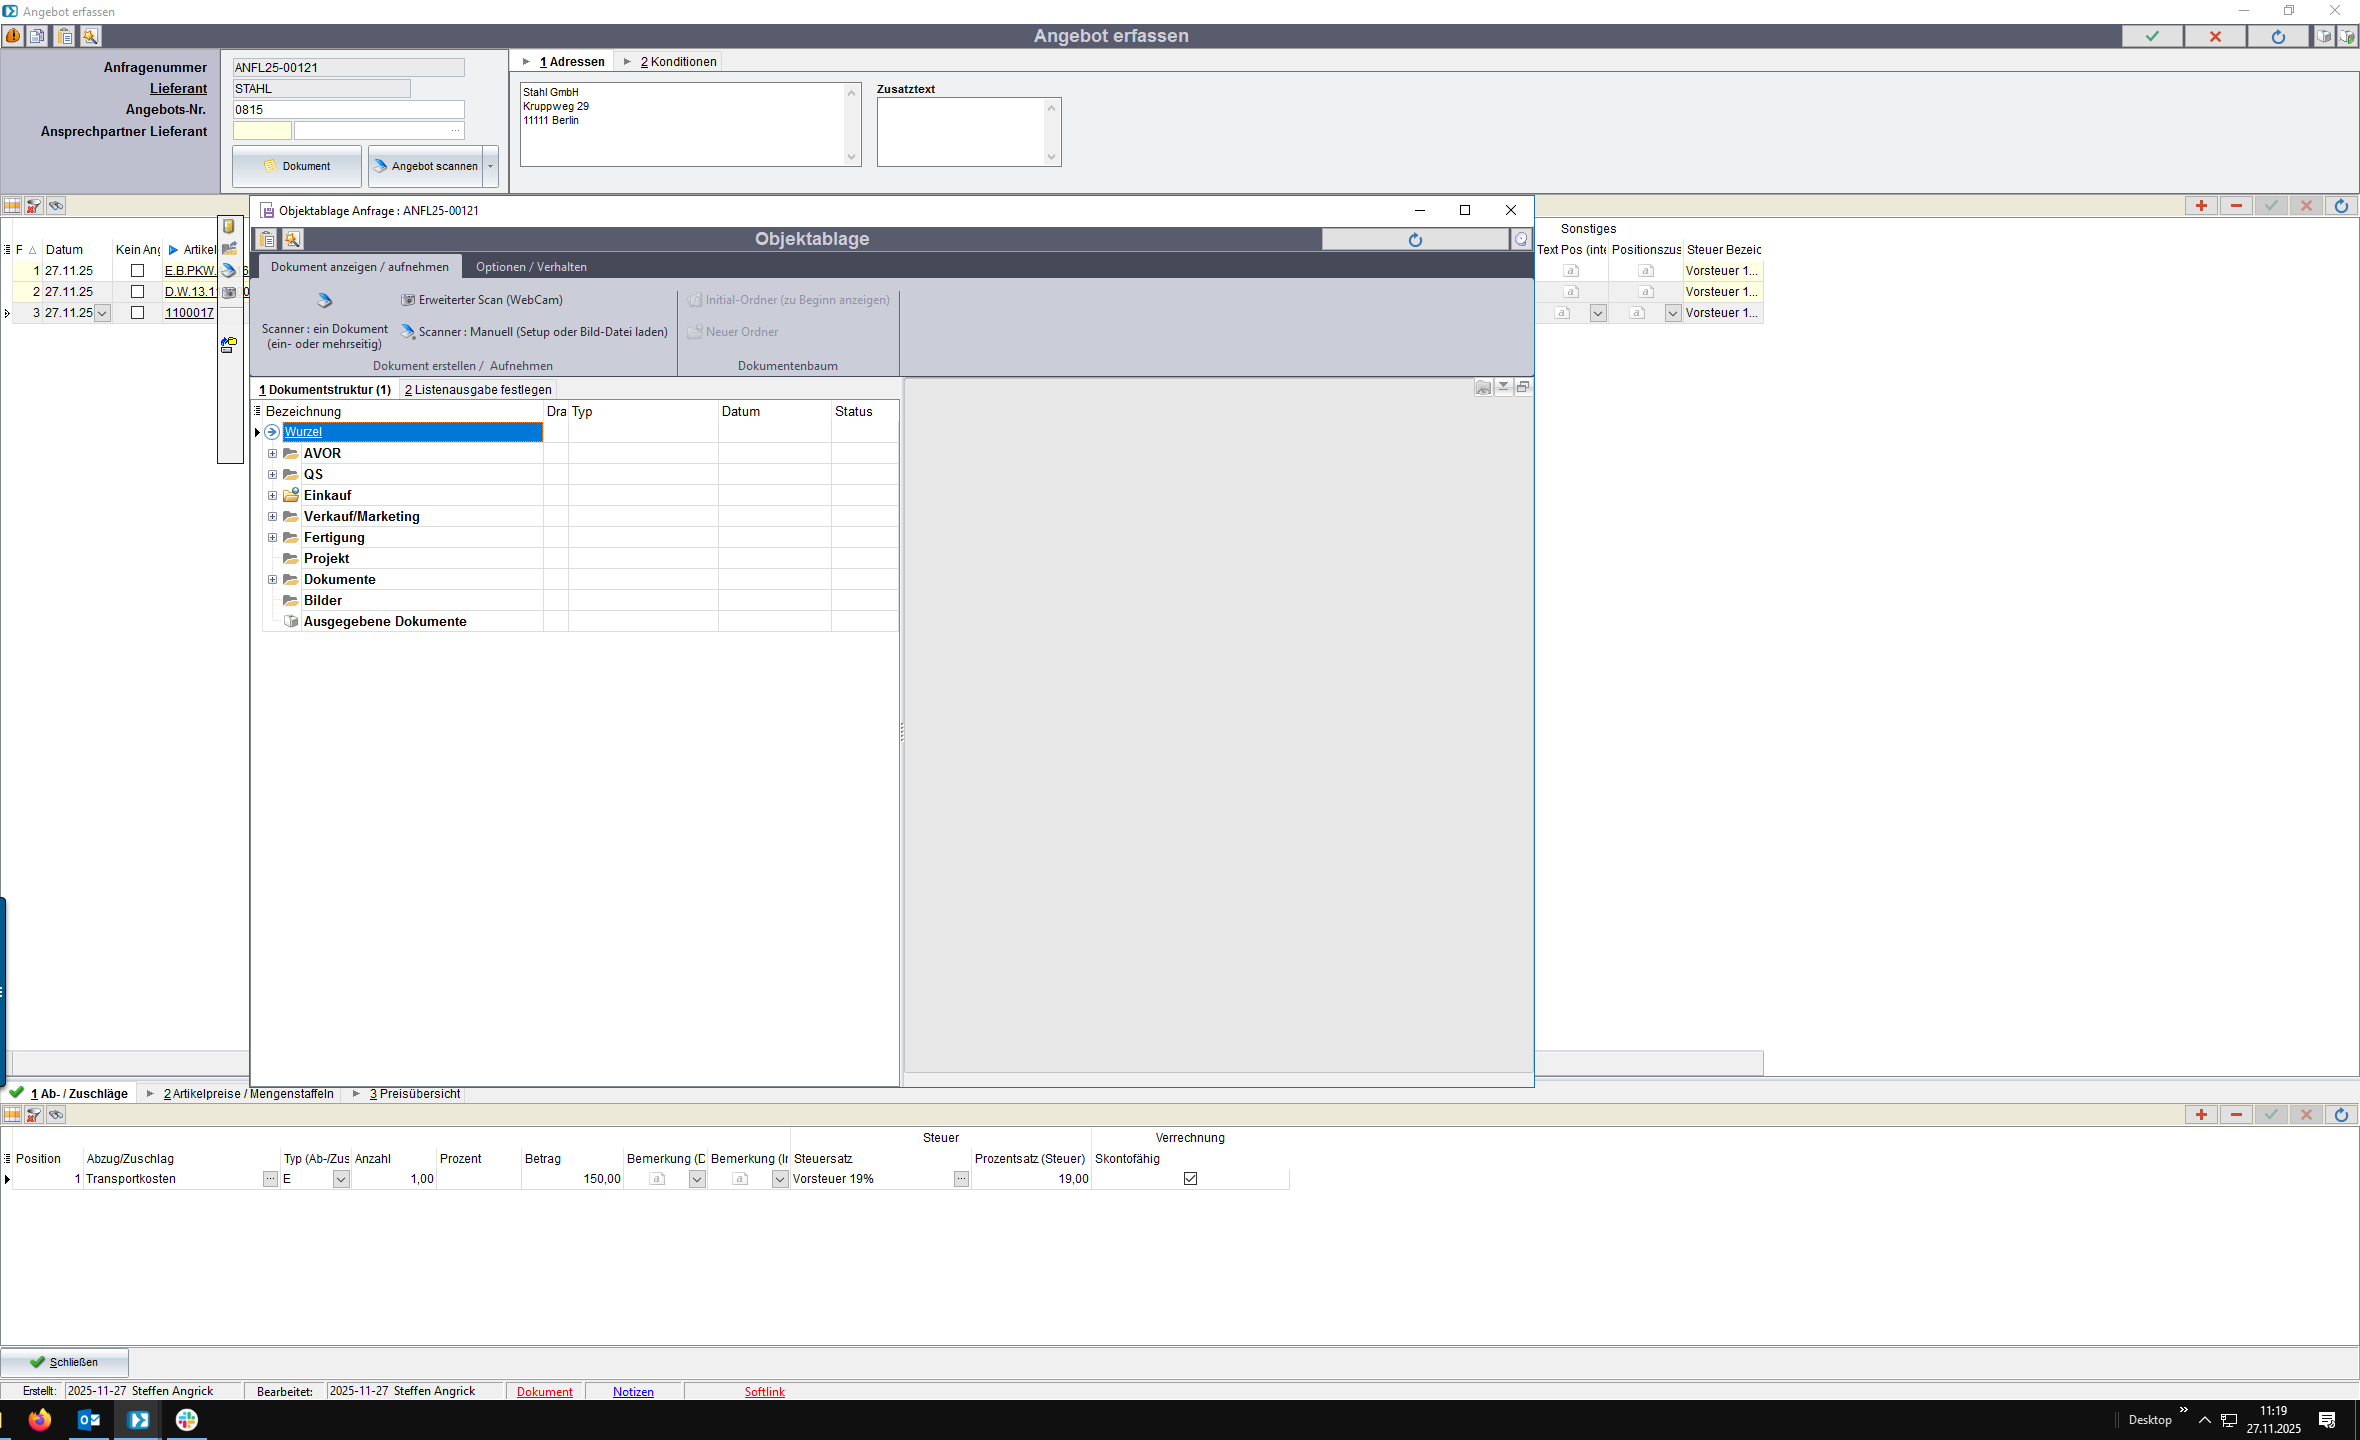Click Erweiterter Scan (WebCam) icon
Viewport: 2360px width, 1440px height.
[x=408, y=300]
